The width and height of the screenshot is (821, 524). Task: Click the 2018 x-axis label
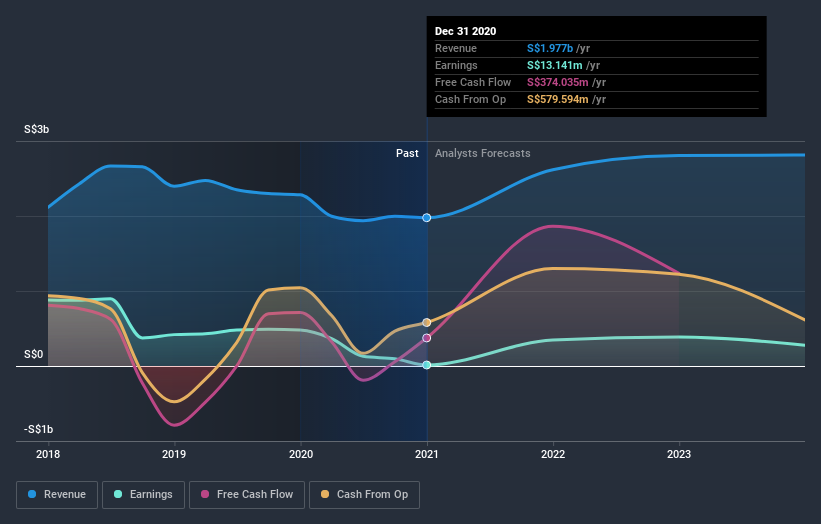coord(48,454)
